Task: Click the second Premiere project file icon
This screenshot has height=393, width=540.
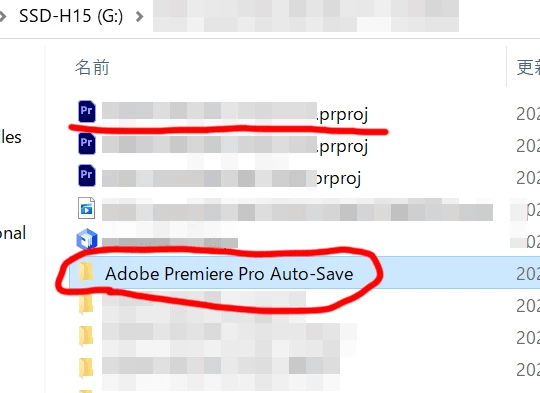Action: tap(86, 143)
